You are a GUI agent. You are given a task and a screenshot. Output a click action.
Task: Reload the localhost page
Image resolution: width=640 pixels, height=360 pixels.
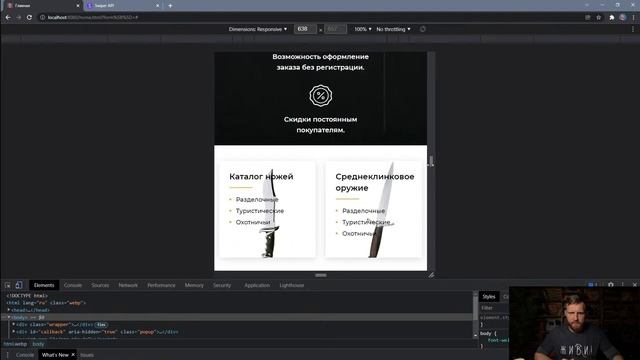[29, 18]
